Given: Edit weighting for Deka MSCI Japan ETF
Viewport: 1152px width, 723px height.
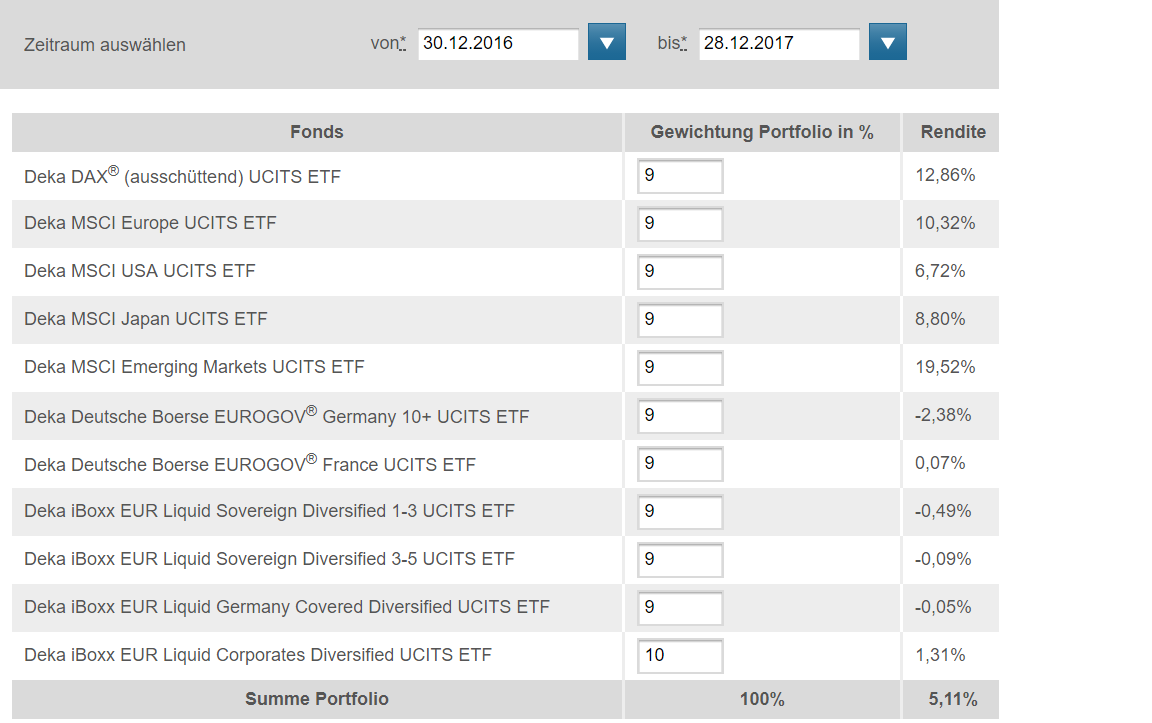Looking at the screenshot, I should click(x=680, y=320).
